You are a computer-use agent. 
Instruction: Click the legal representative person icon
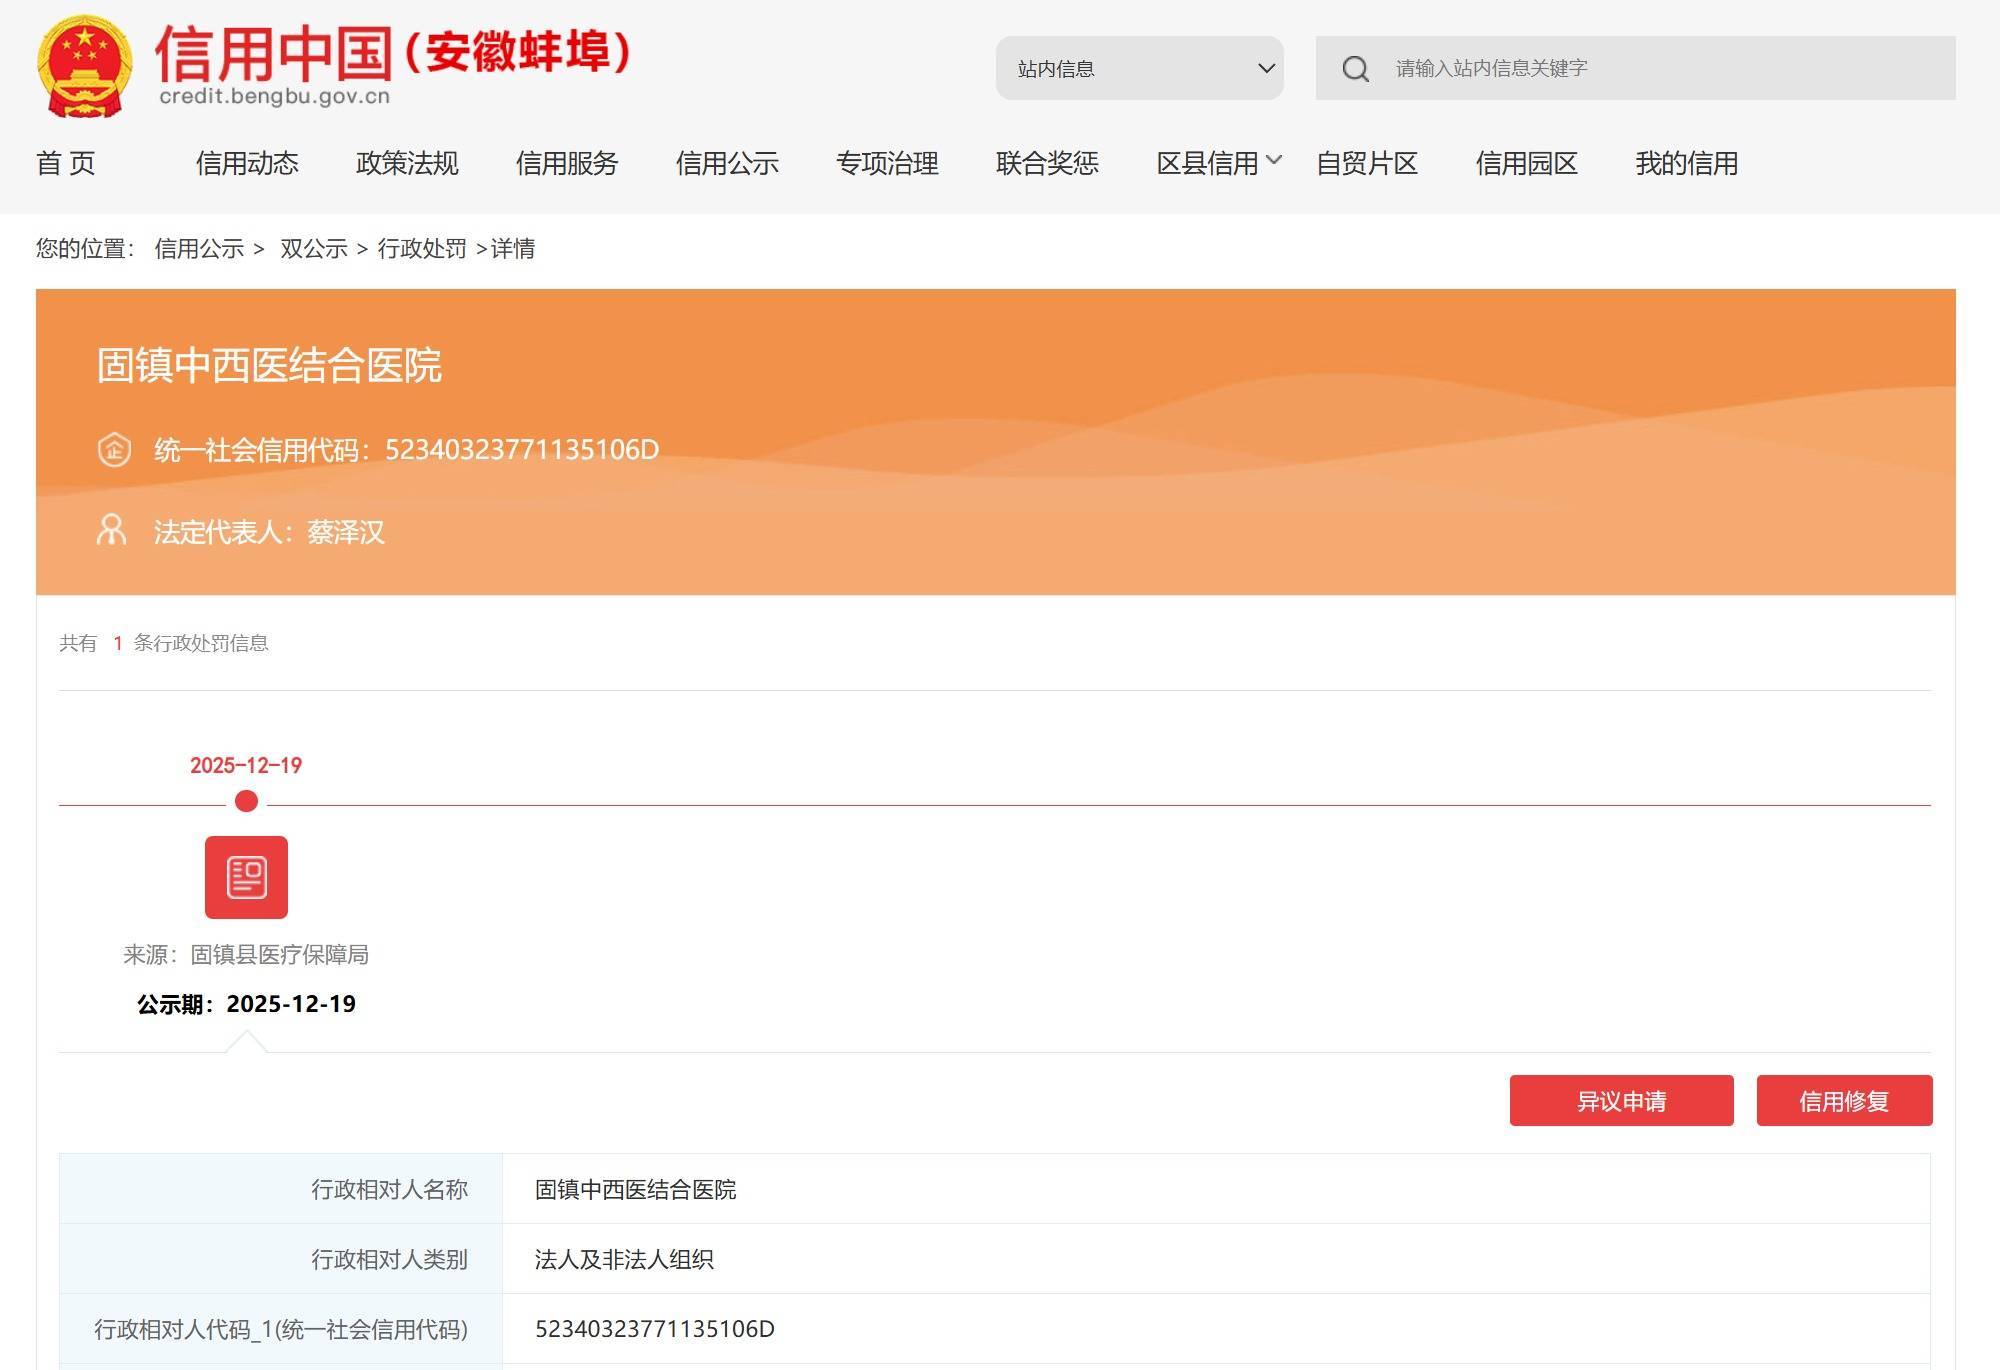(111, 530)
